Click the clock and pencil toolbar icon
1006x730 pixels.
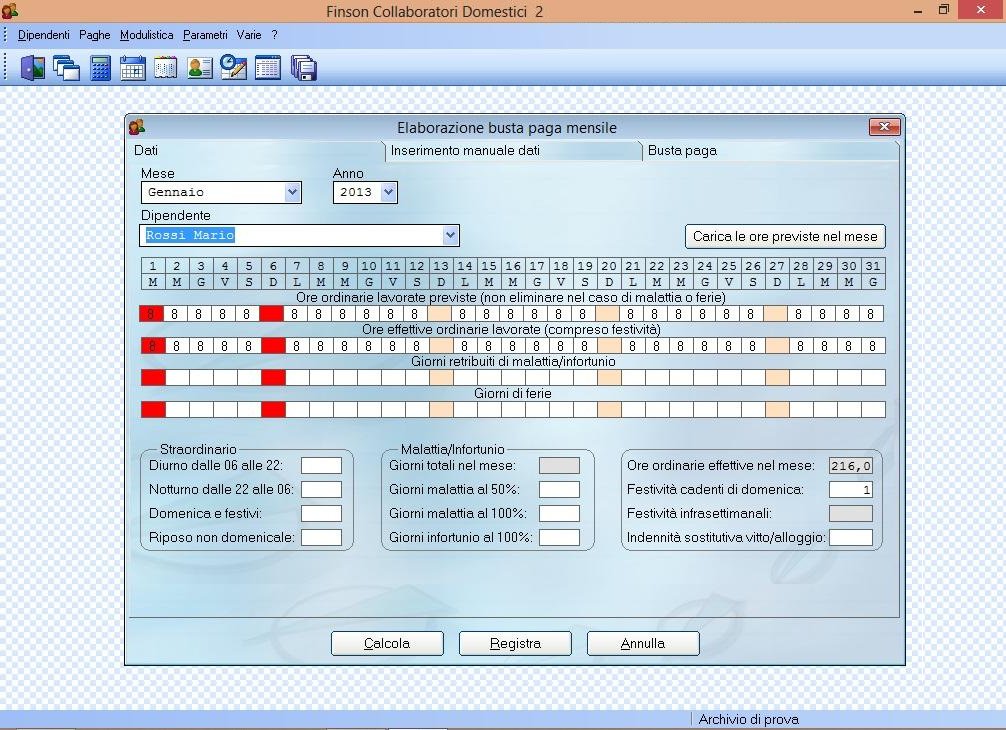[233, 67]
